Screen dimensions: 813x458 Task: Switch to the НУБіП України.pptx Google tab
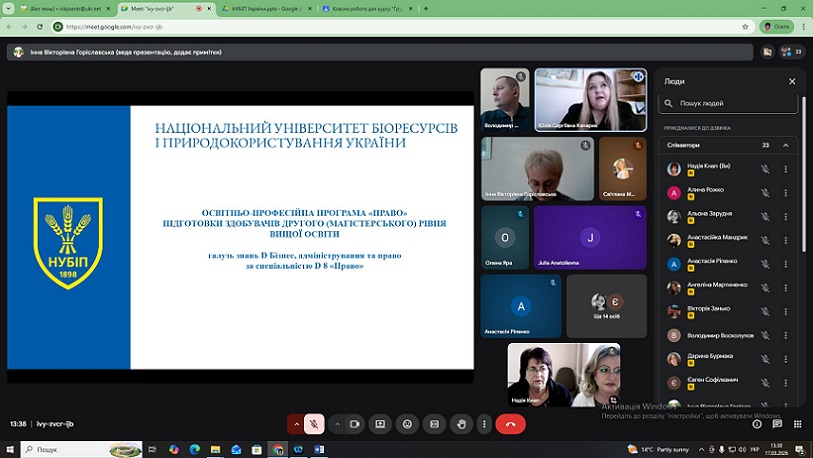[268, 9]
